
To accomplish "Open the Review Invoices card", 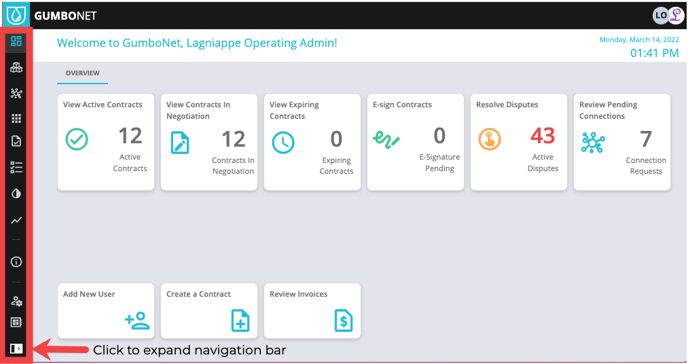I will (x=312, y=311).
